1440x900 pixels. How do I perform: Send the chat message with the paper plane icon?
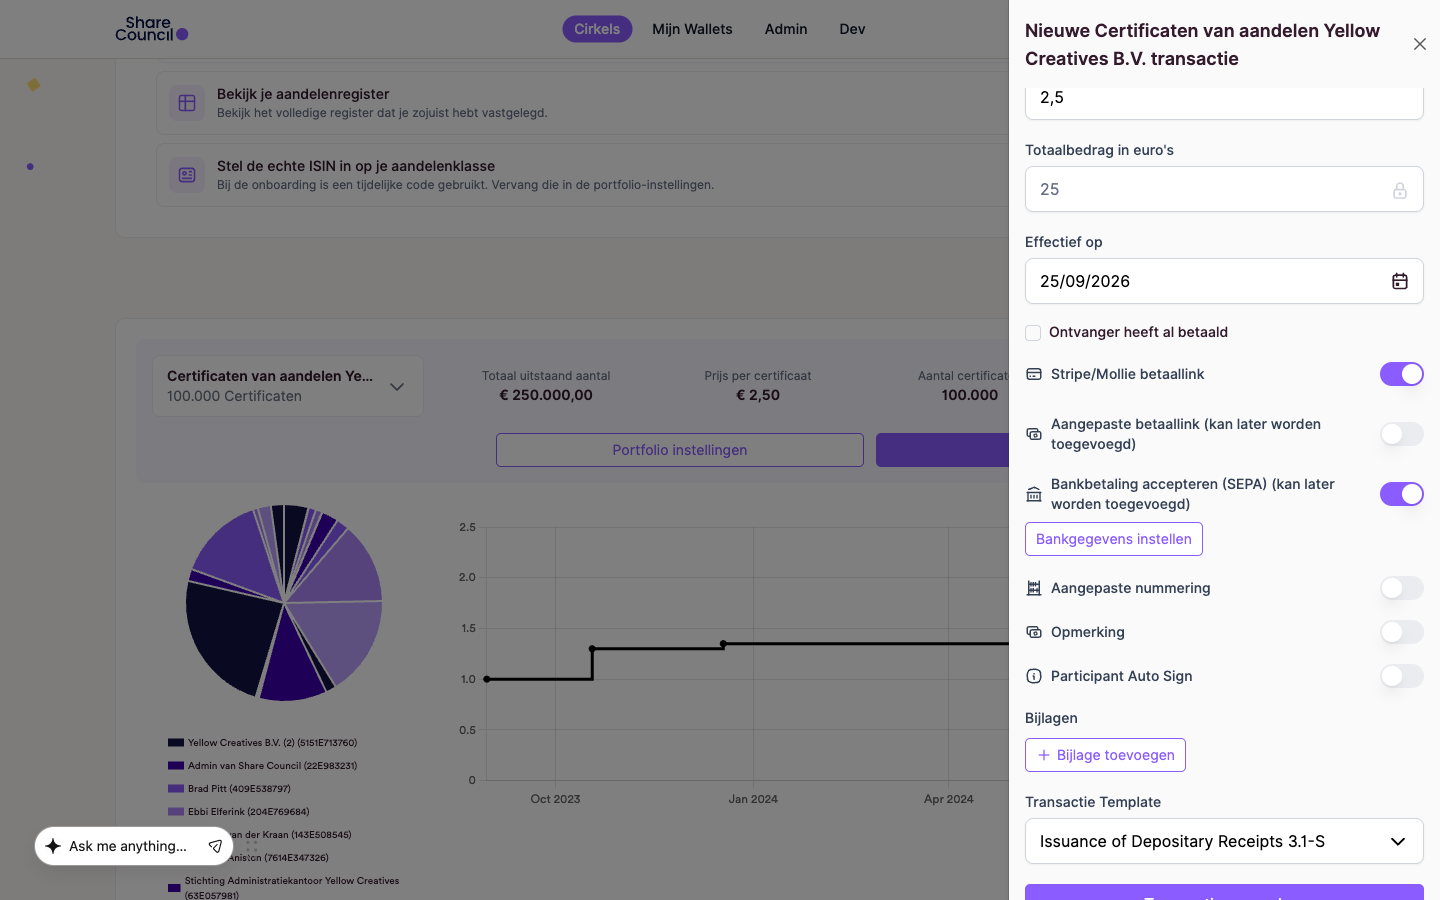215,846
